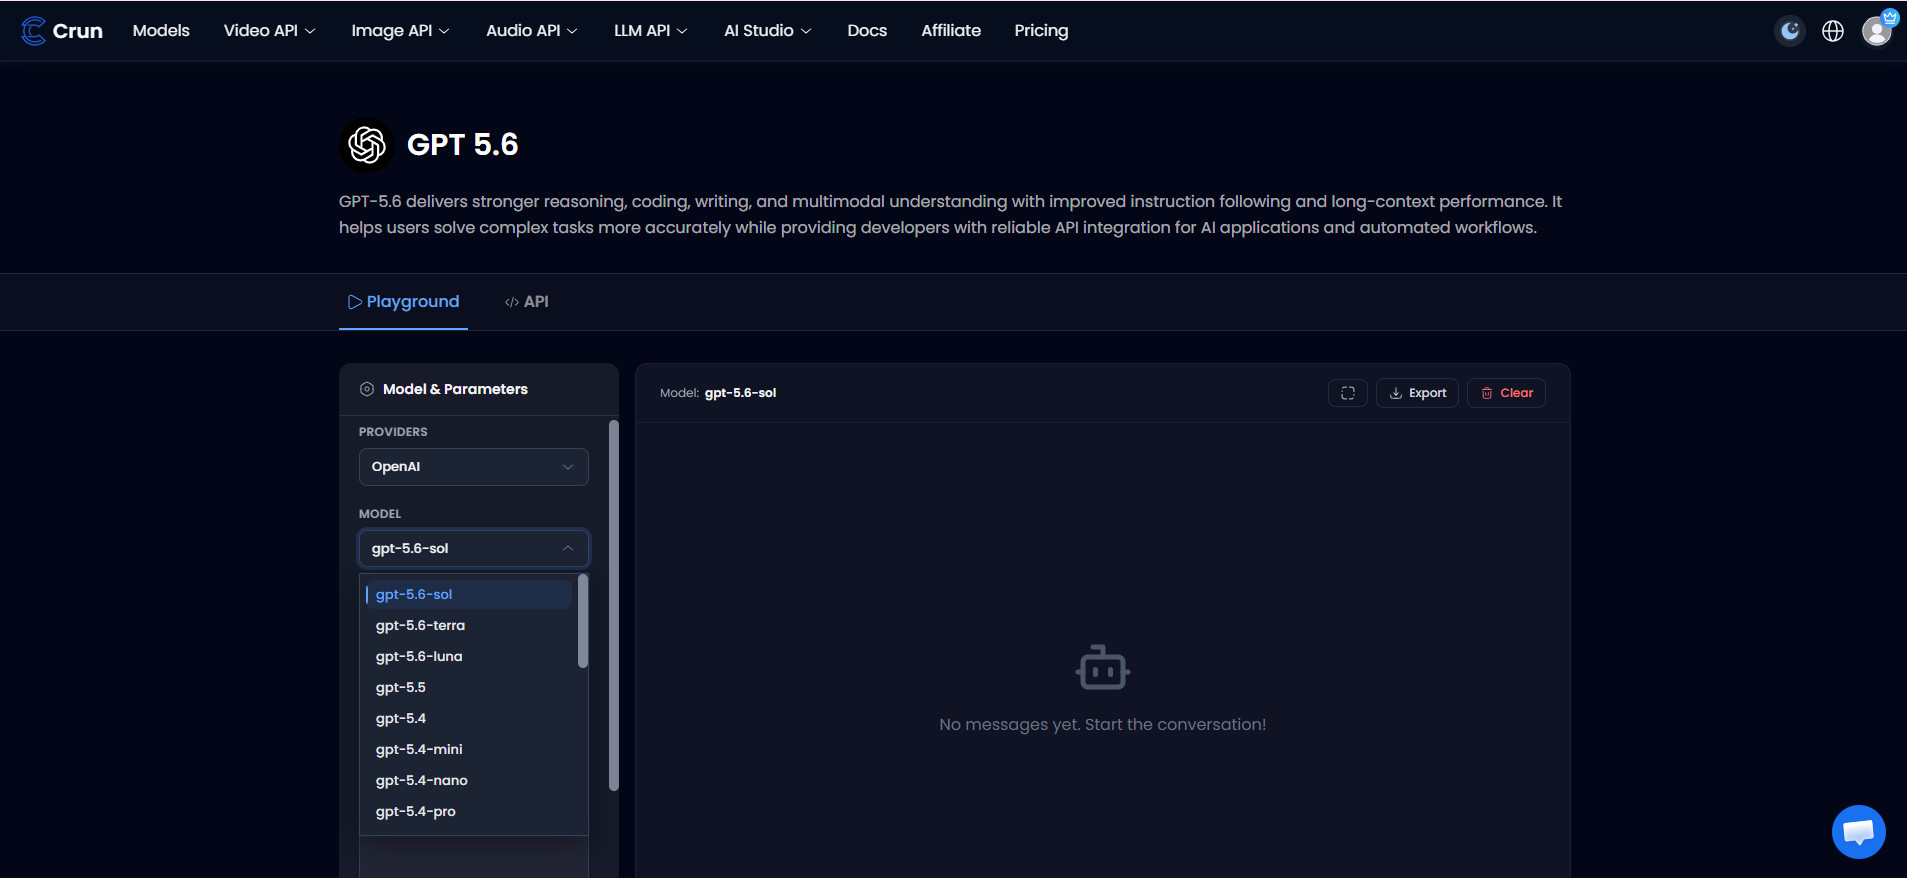Collapse the gpt-5.6-sol model dropdown
This screenshot has width=1907, height=878.
(x=474, y=548)
